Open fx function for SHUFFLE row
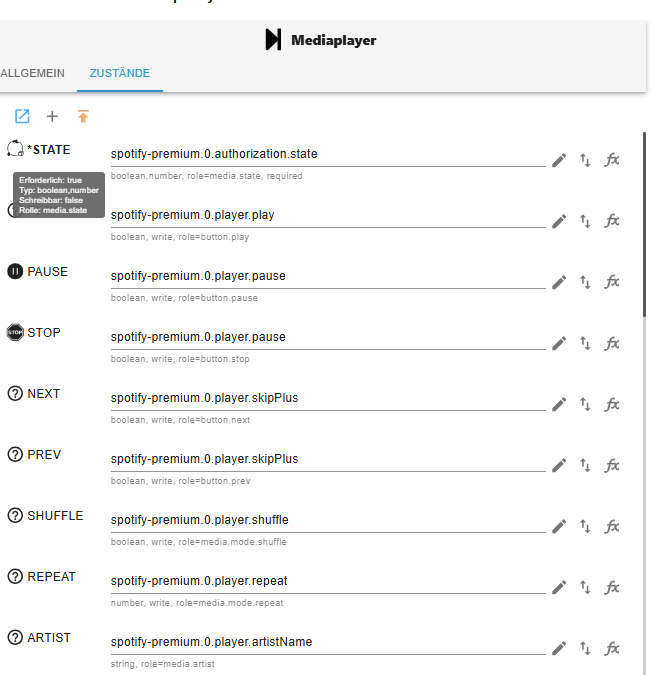The height and width of the screenshot is (675, 665). (613, 526)
